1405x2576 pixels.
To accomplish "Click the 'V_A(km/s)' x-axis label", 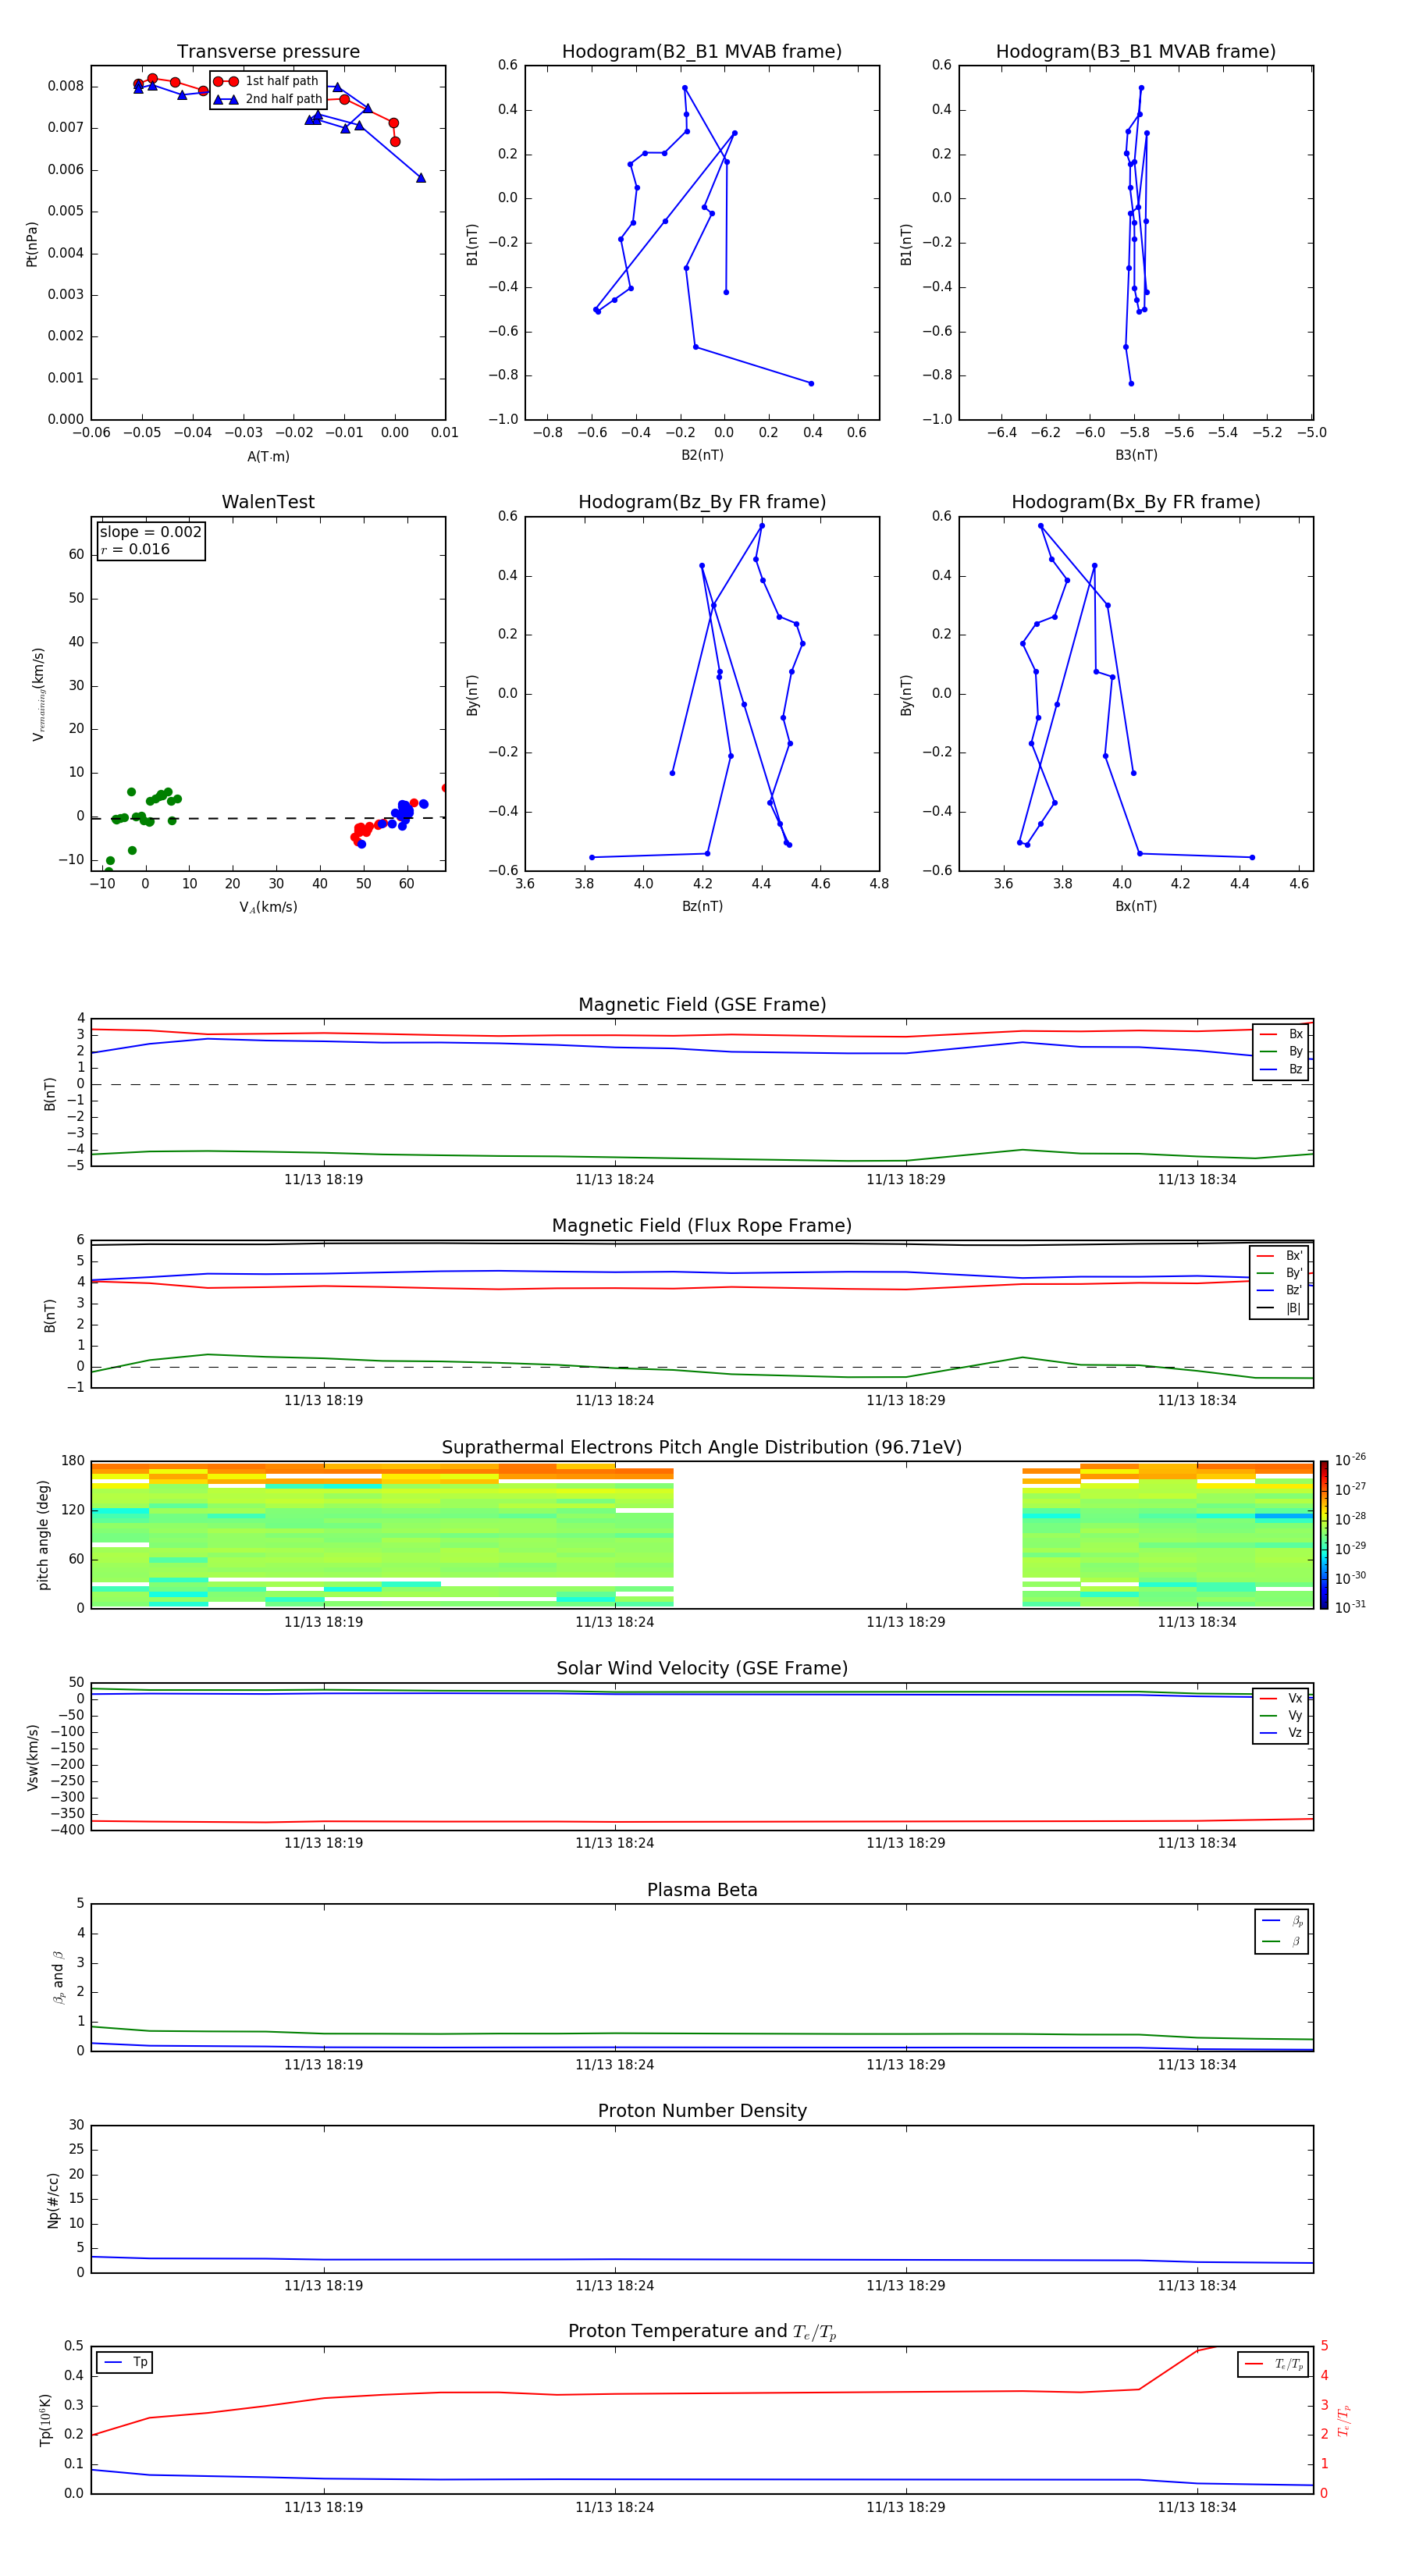I will (268, 907).
